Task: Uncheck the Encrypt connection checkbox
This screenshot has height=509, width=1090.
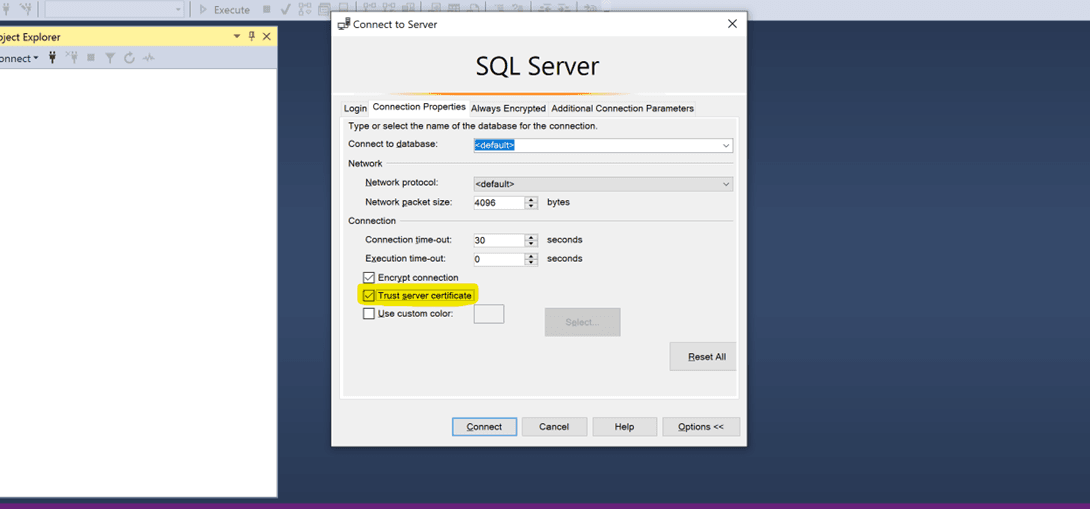Action: [369, 277]
